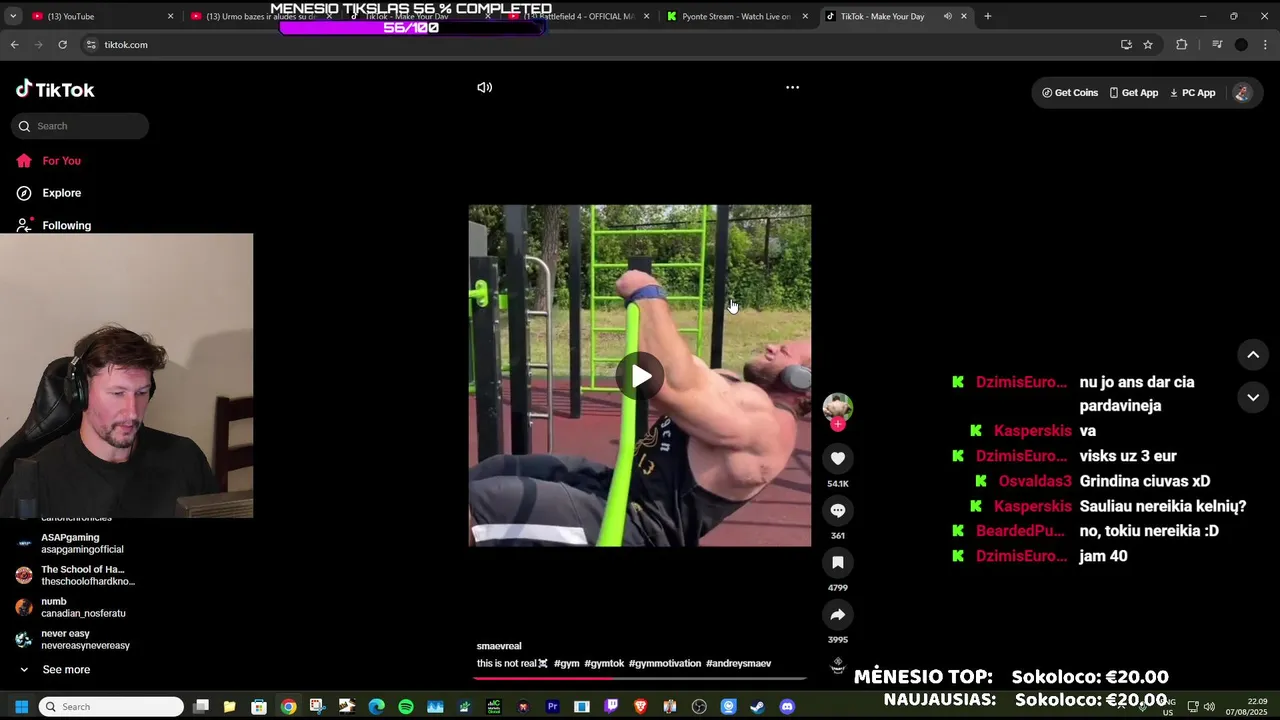
Task: Mute the video with the speaker icon
Action: pos(485,87)
